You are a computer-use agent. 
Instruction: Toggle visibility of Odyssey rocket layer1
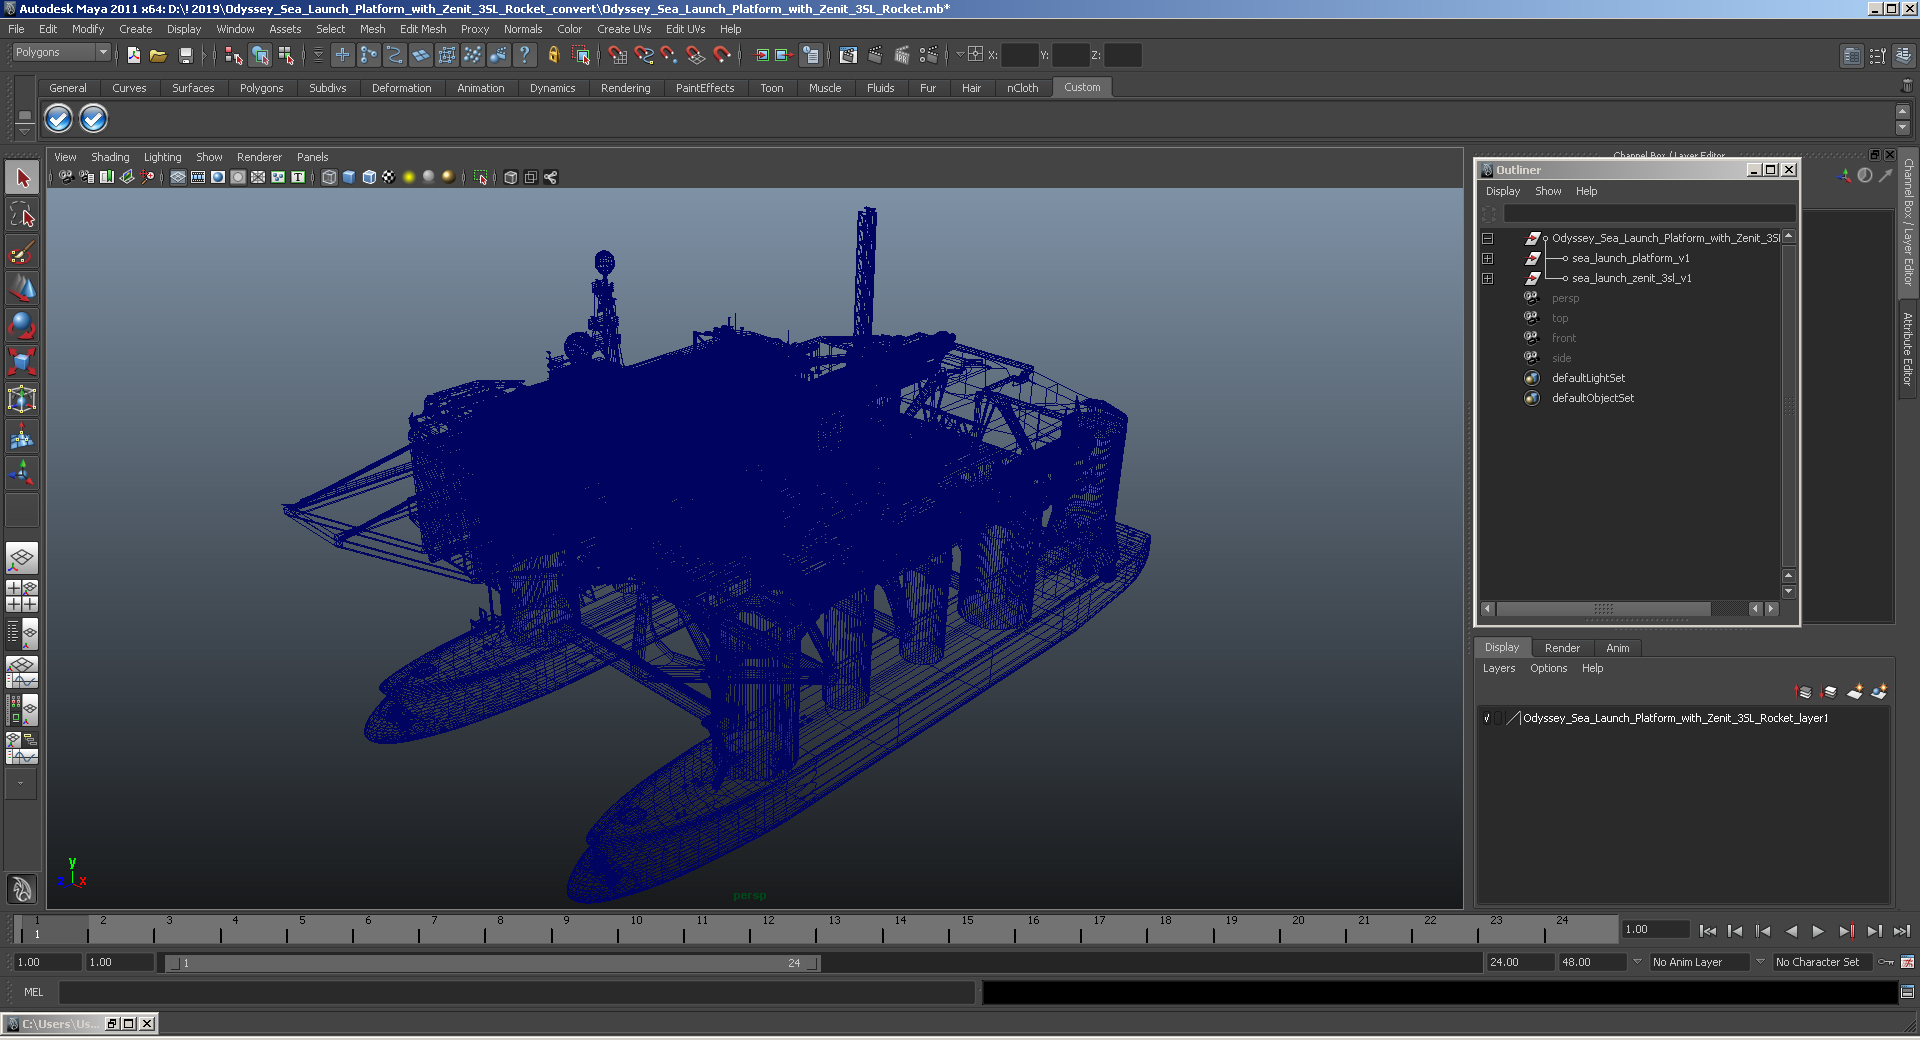coord(1487,718)
